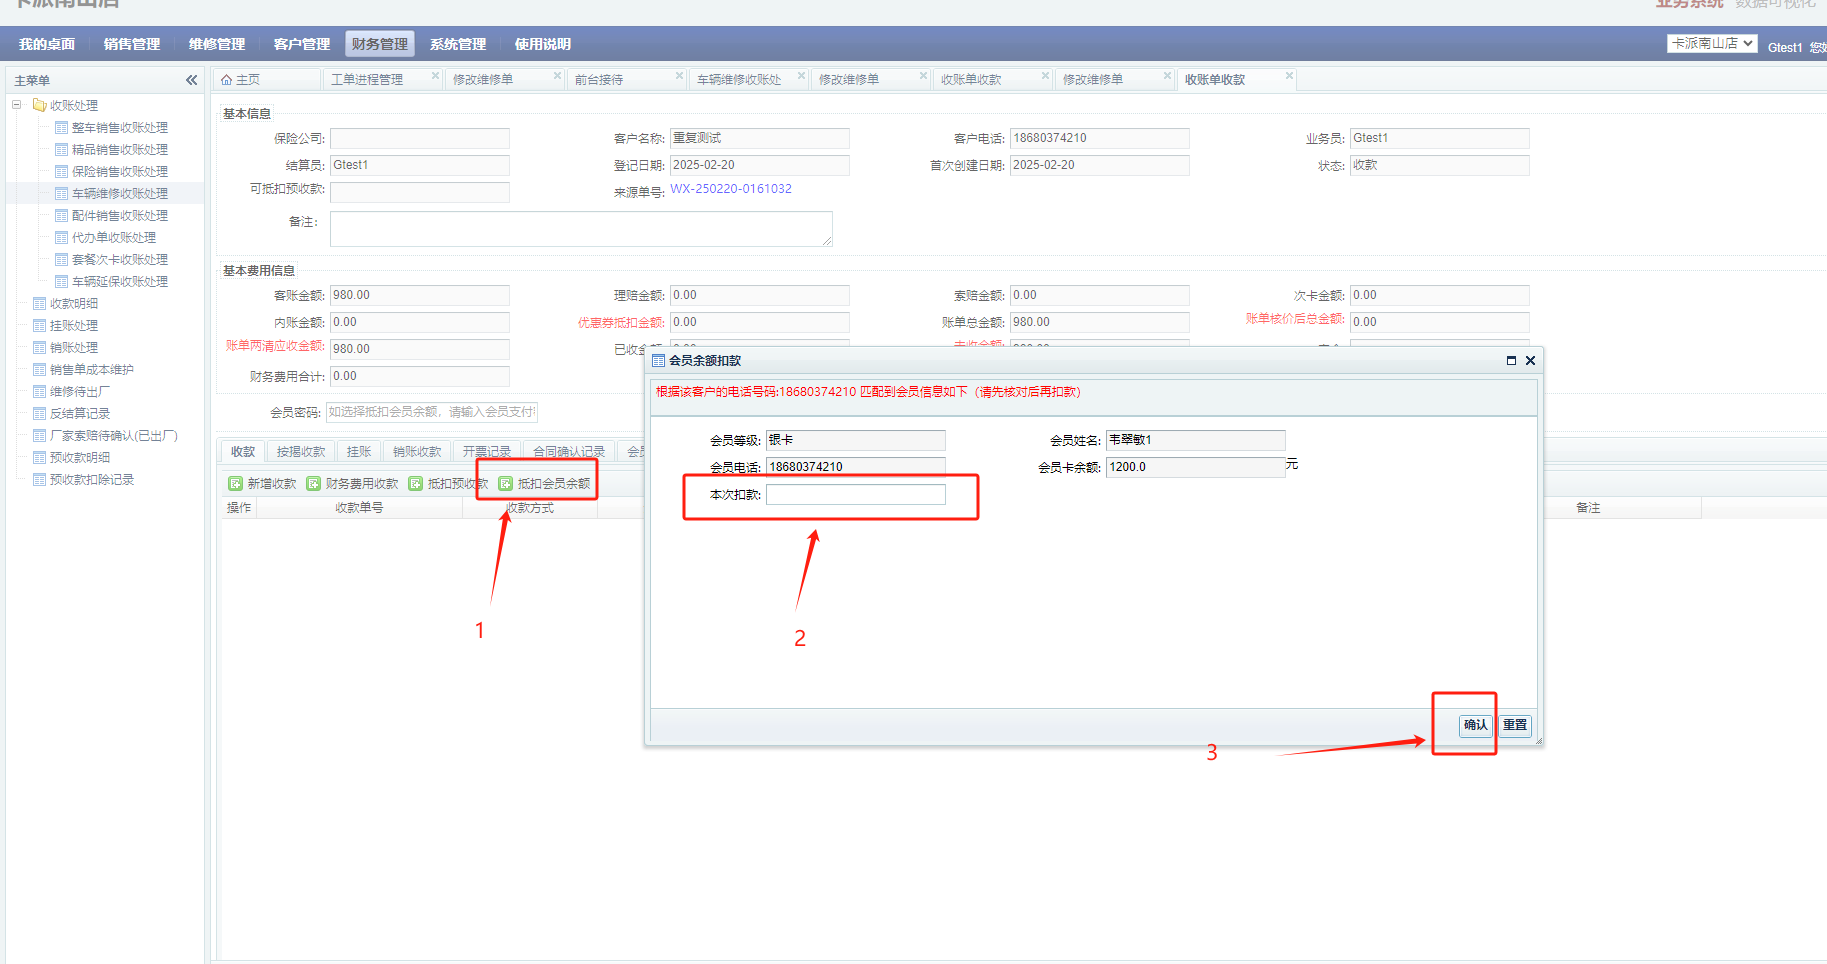Click the 重置 button in dialog
This screenshot has height=964, width=1827.
1515,725
